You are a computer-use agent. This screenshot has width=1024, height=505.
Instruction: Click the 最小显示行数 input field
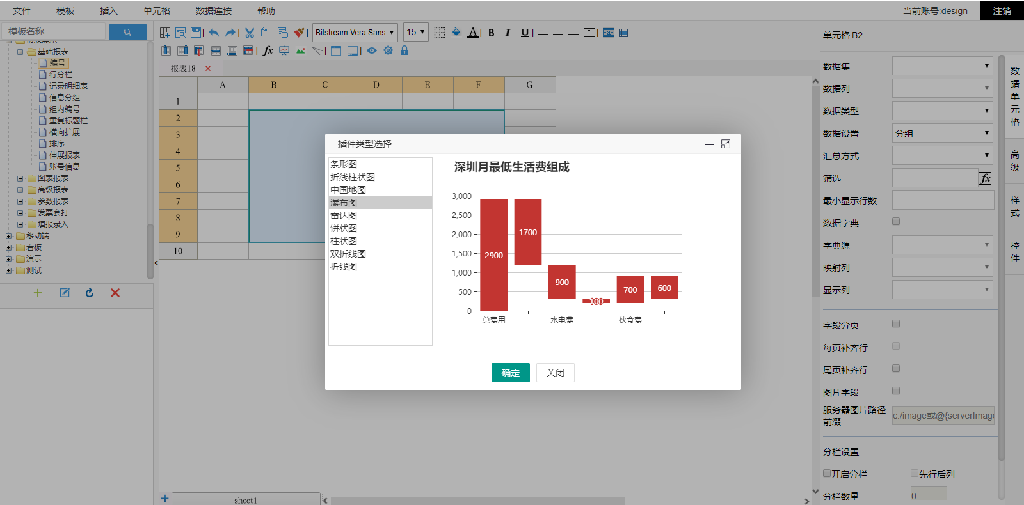(943, 200)
